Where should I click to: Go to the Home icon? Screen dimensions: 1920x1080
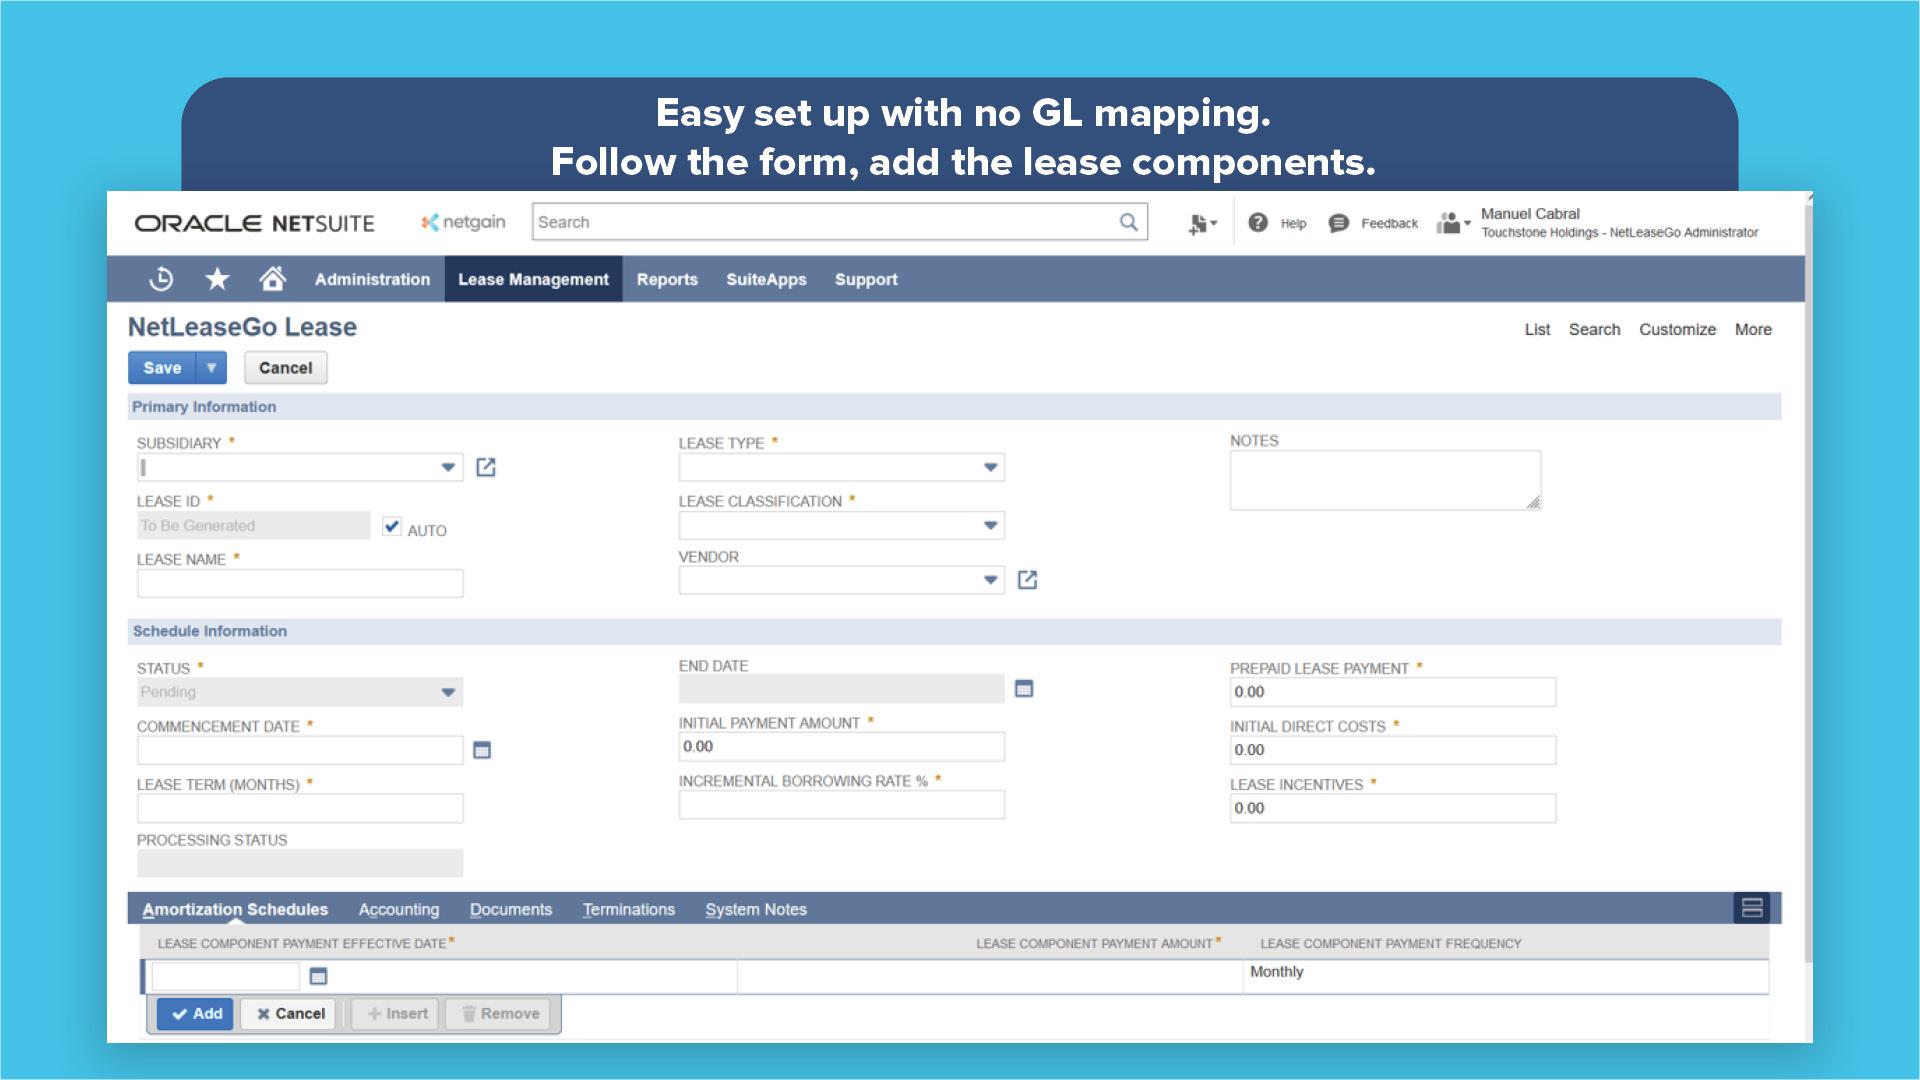tap(272, 279)
